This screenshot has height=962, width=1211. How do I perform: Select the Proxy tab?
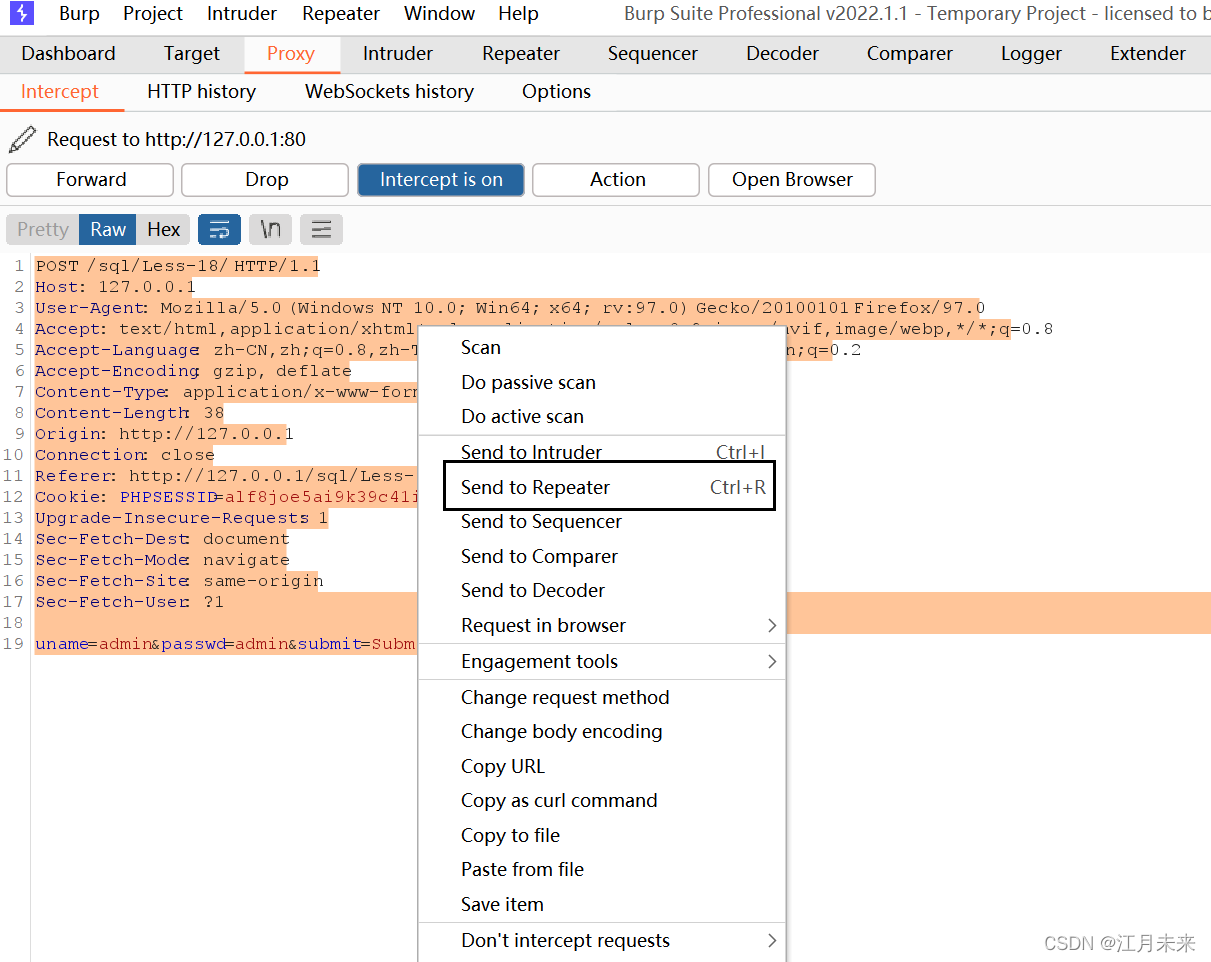[291, 54]
